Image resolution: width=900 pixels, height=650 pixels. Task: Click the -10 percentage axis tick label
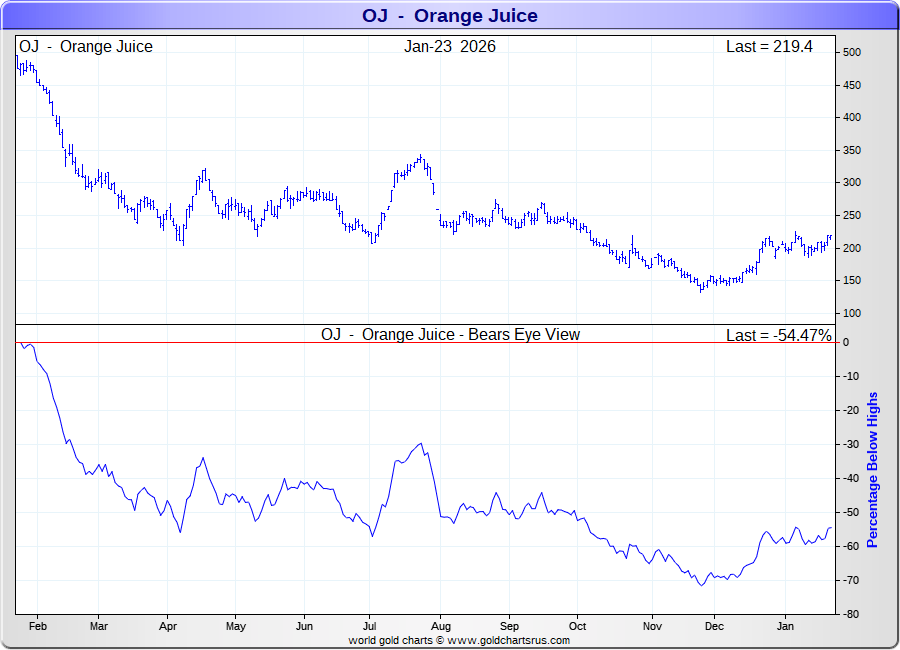pos(850,377)
